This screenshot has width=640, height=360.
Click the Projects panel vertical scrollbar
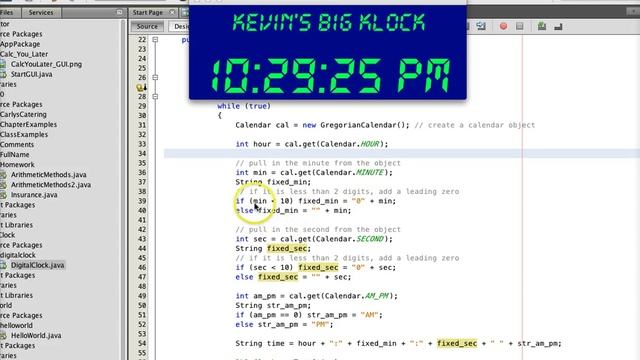[x=123, y=190]
